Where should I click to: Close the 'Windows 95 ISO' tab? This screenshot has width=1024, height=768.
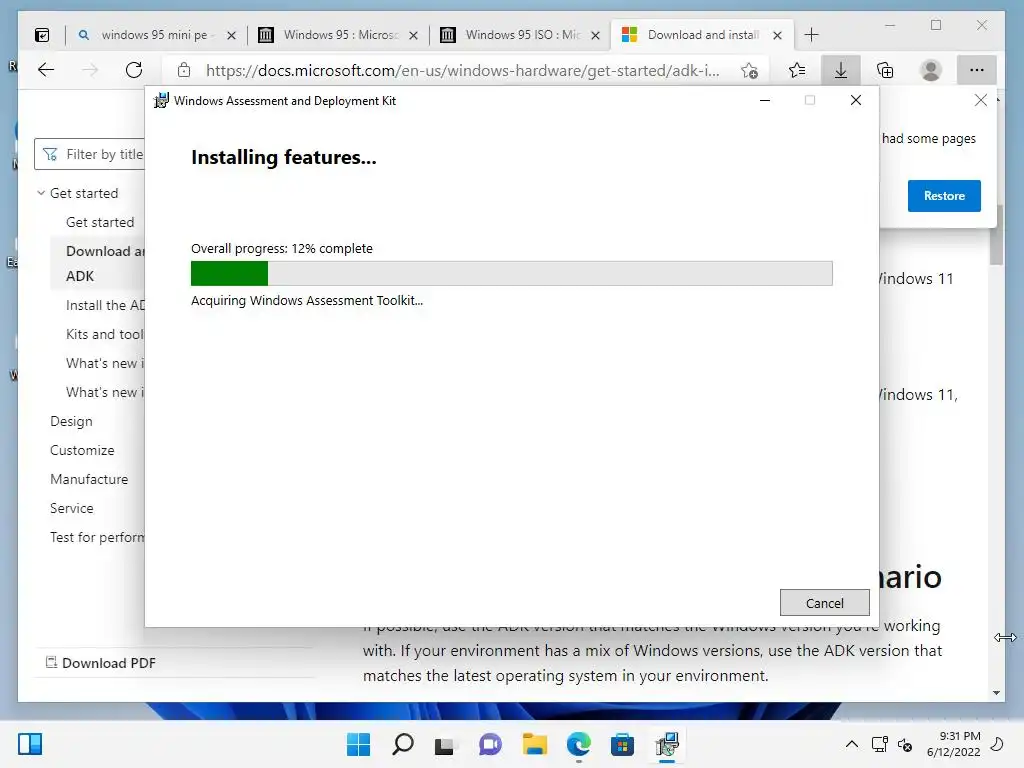pyautogui.click(x=596, y=35)
